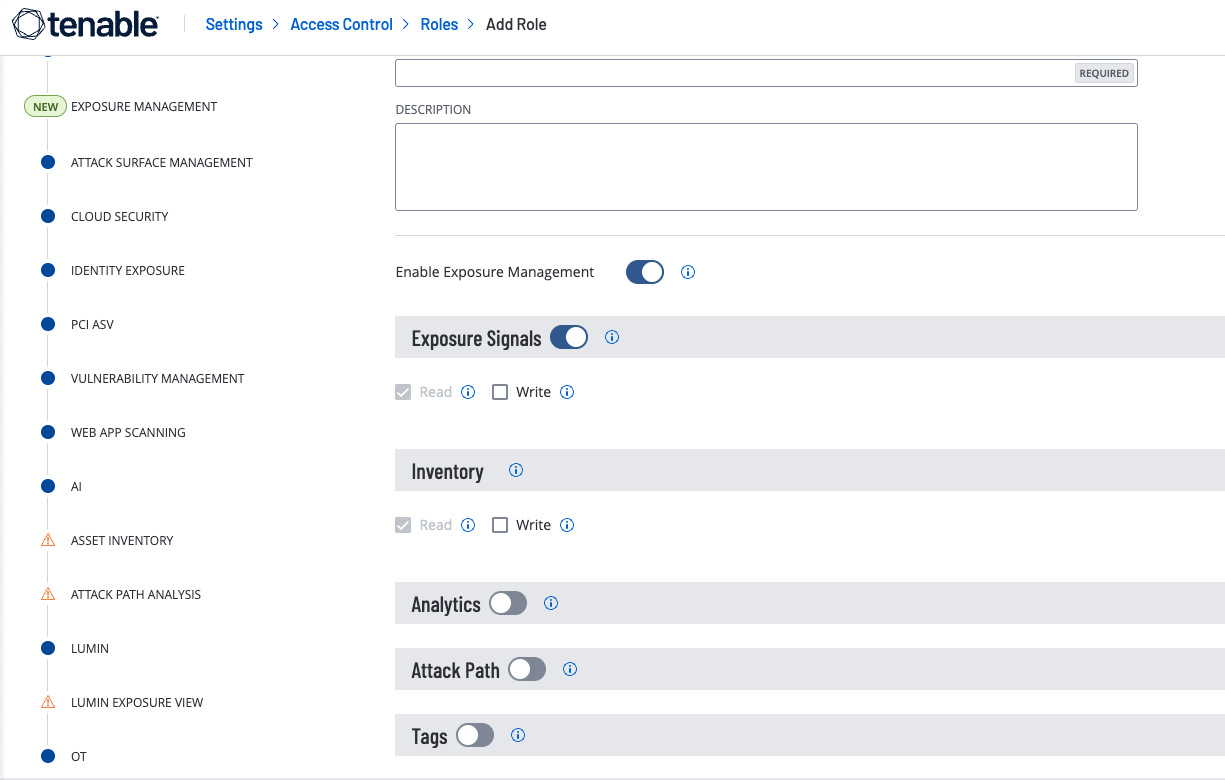The height and width of the screenshot is (780, 1225).
Task: Disable the Enable Exposure Management toggle
Action: tap(645, 272)
